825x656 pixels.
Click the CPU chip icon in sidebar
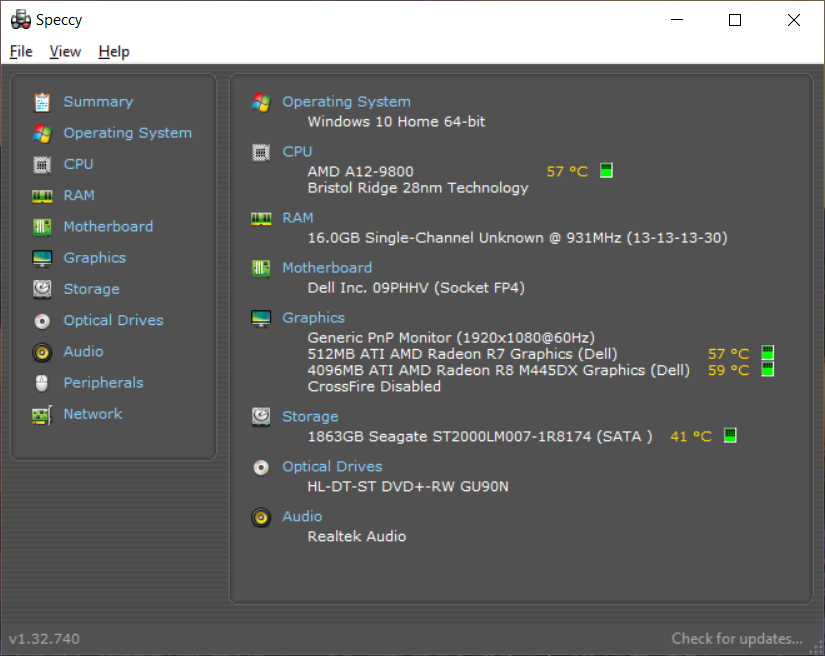click(42, 164)
